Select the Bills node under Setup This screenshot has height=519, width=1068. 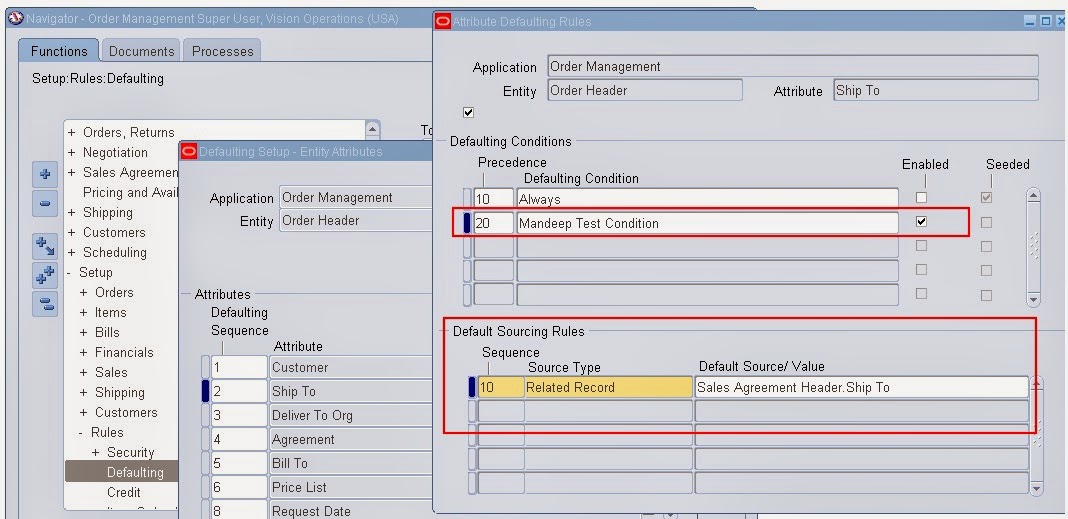107,332
